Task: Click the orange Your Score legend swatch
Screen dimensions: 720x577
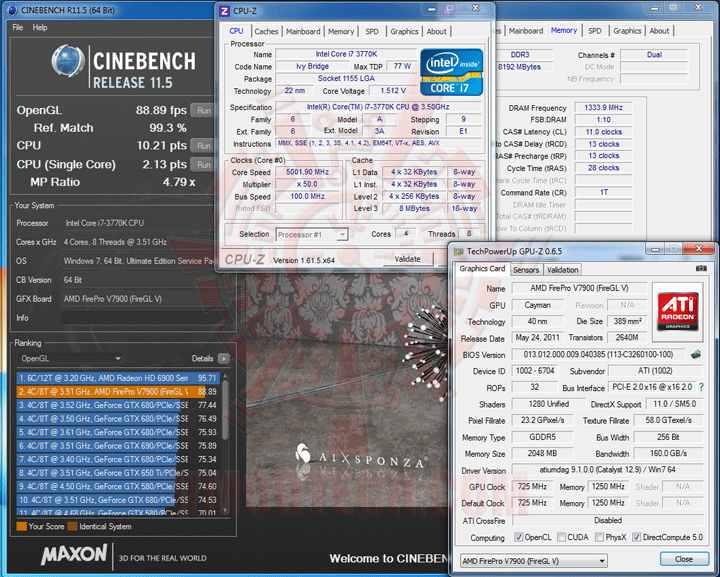Action: [x=21, y=527]
